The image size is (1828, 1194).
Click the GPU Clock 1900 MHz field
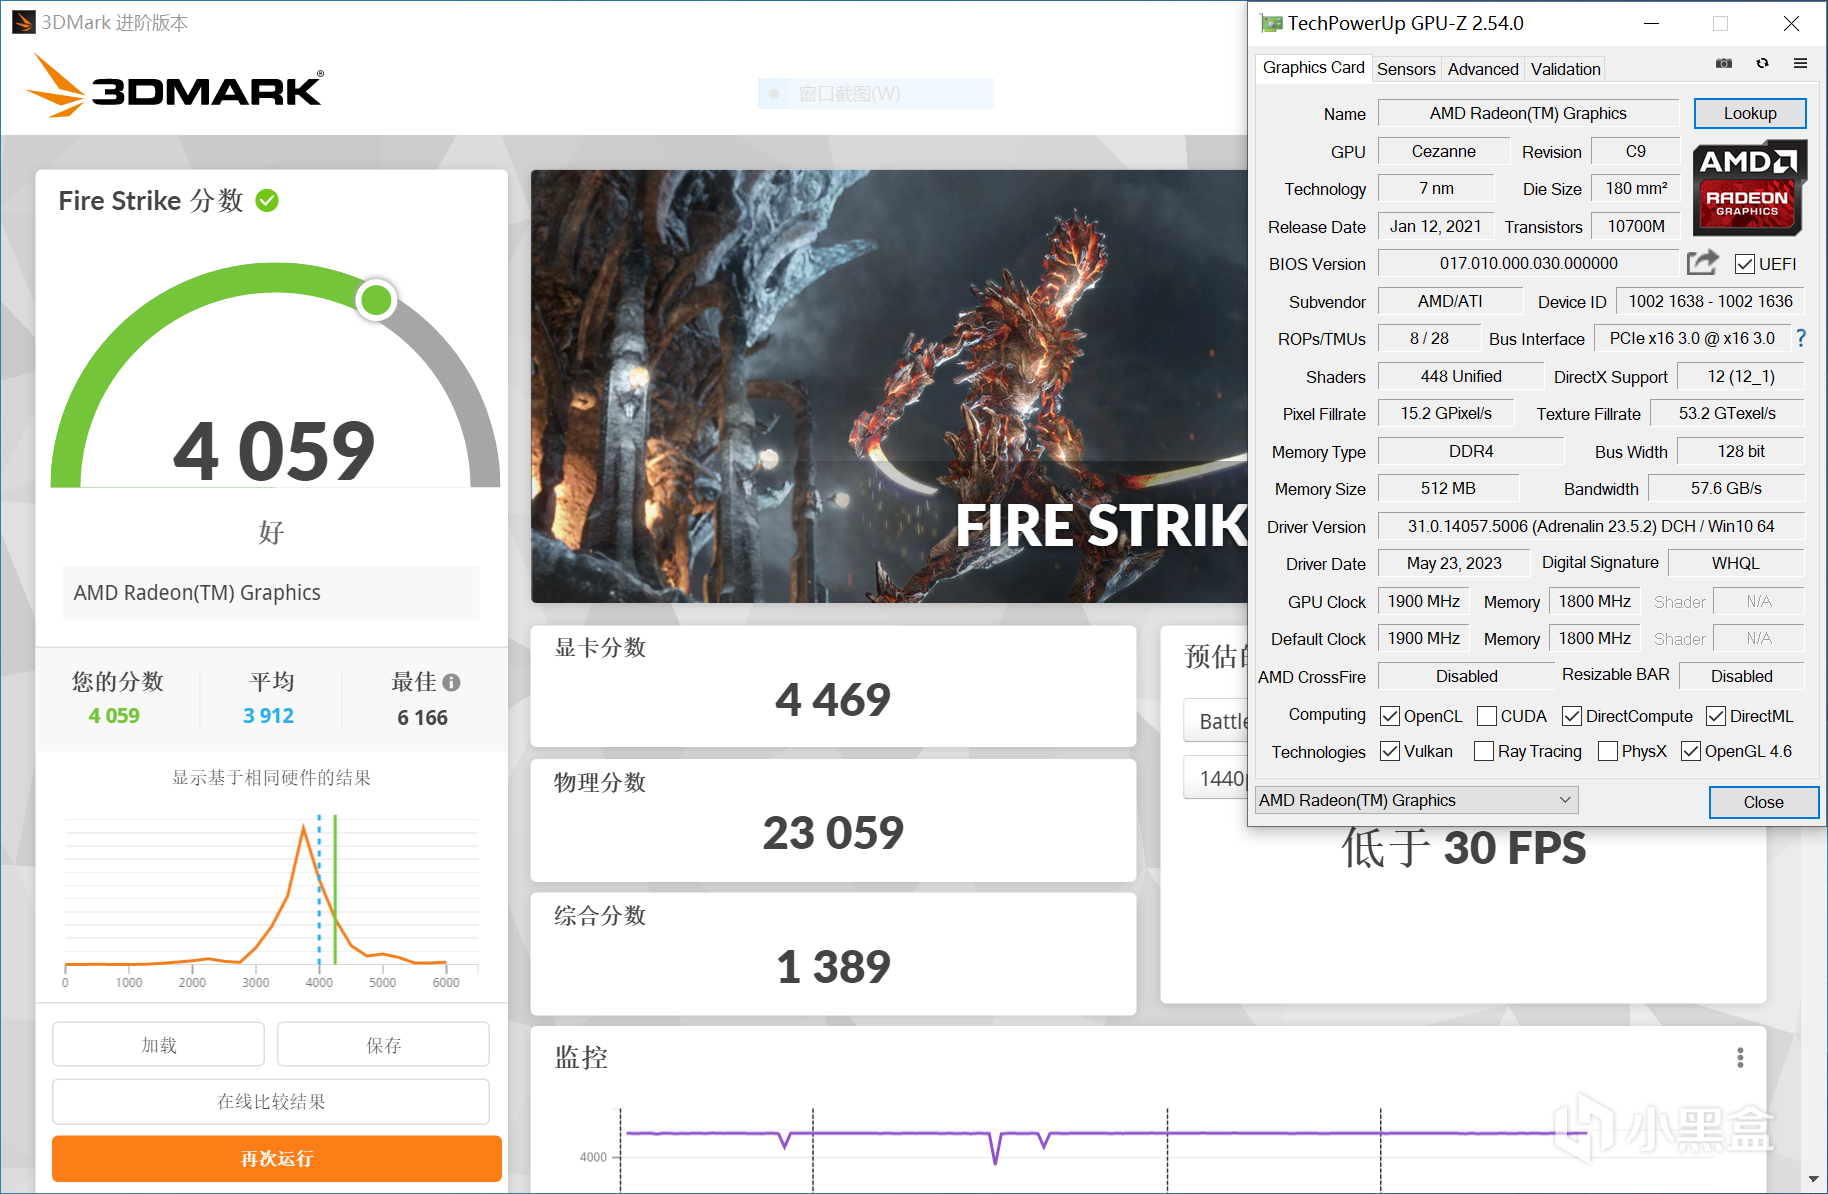click(x=1423, y=601)
